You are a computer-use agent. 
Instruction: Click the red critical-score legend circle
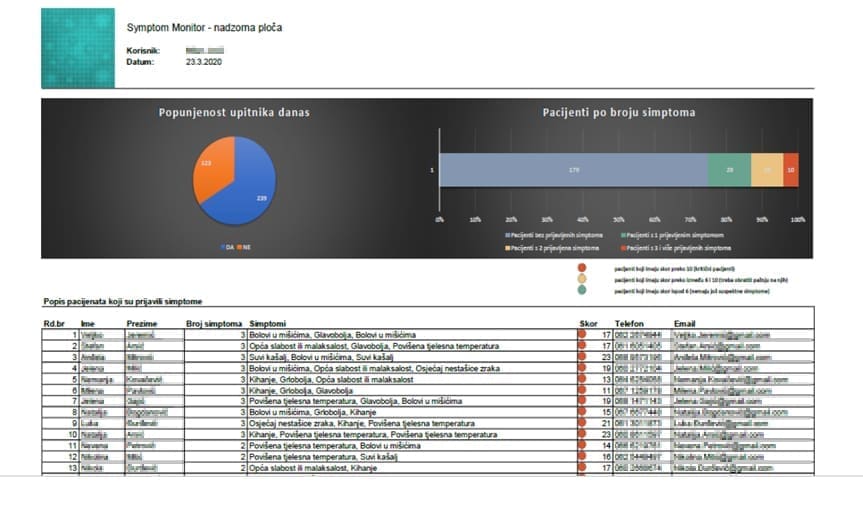[x=582, y=267]
